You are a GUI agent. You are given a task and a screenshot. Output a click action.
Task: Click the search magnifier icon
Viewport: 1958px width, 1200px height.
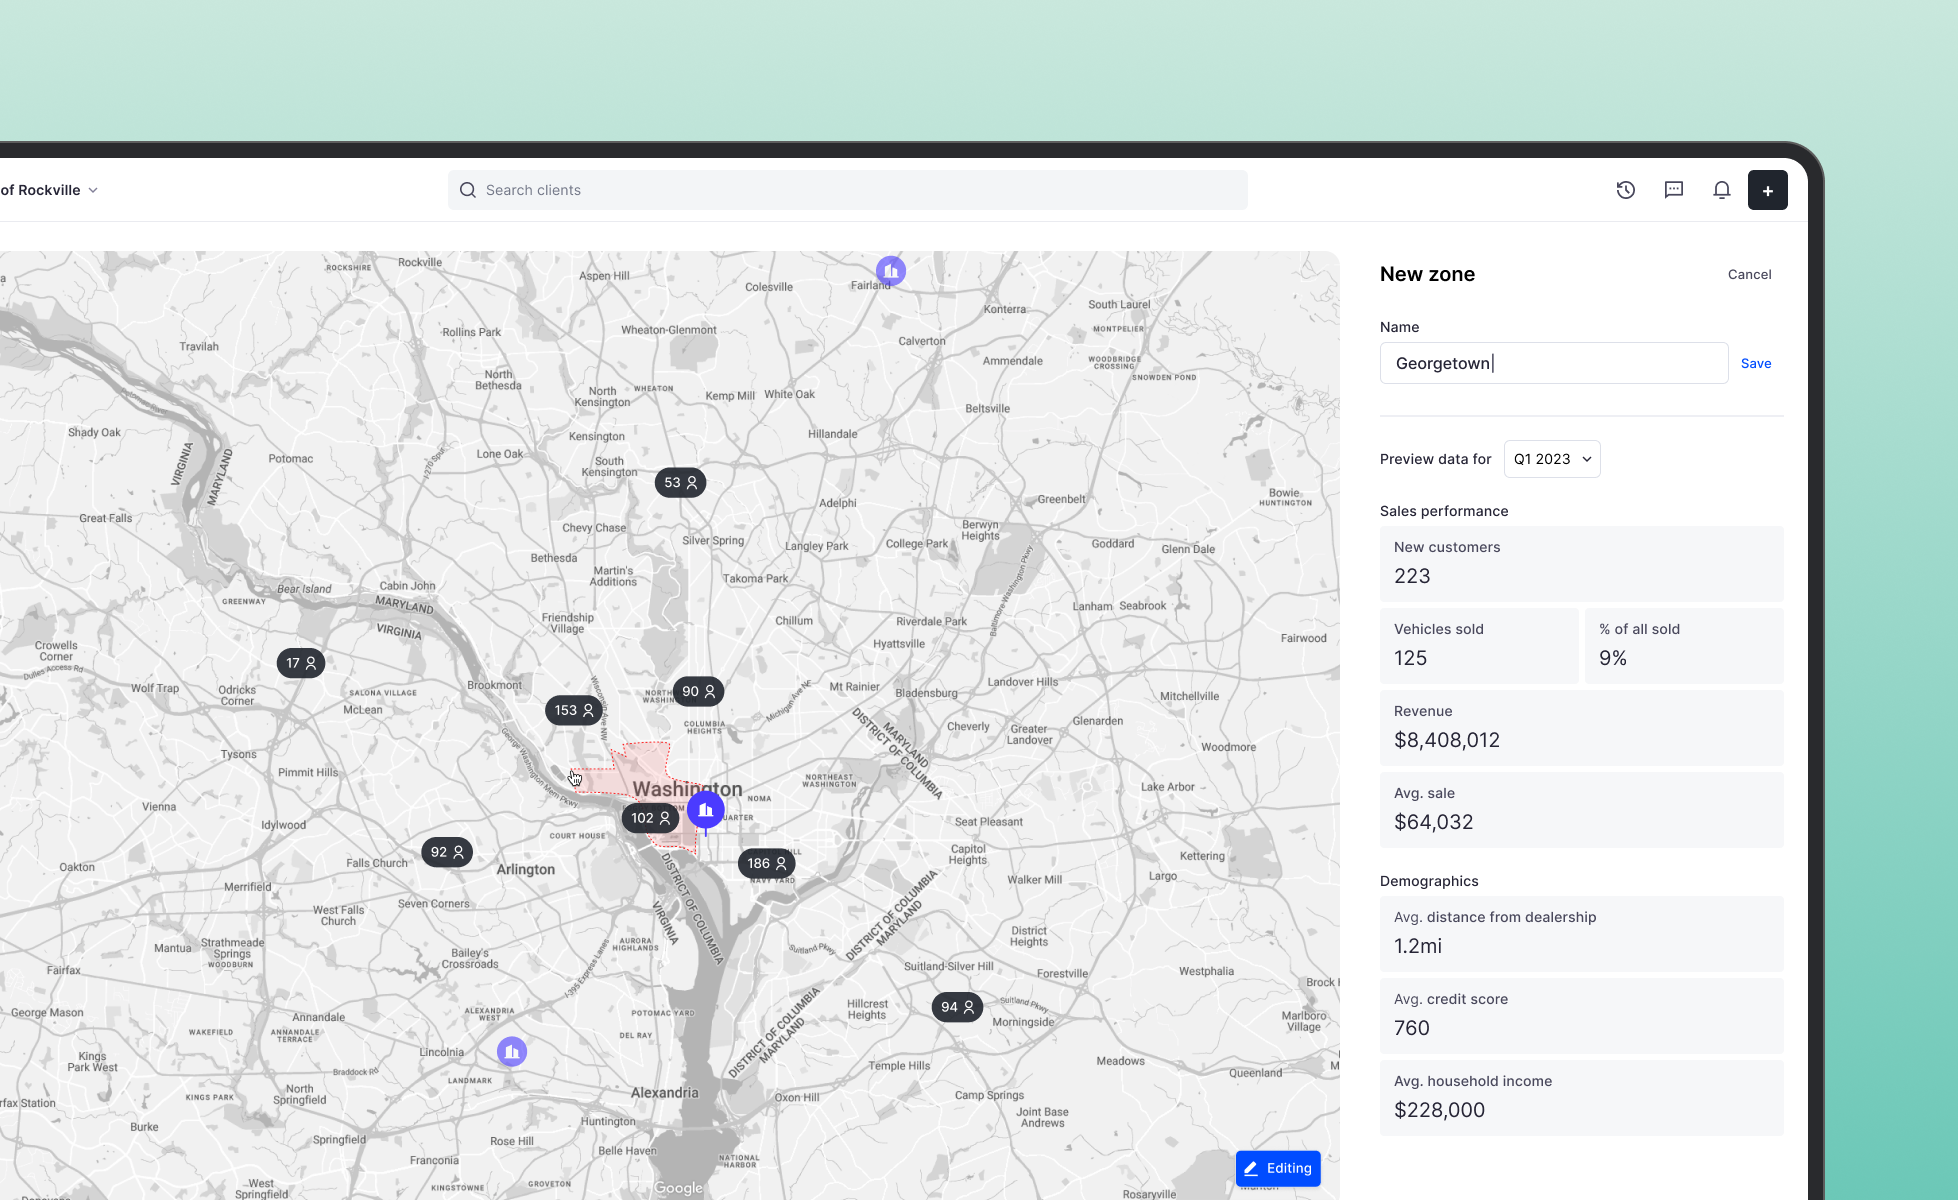468,190
